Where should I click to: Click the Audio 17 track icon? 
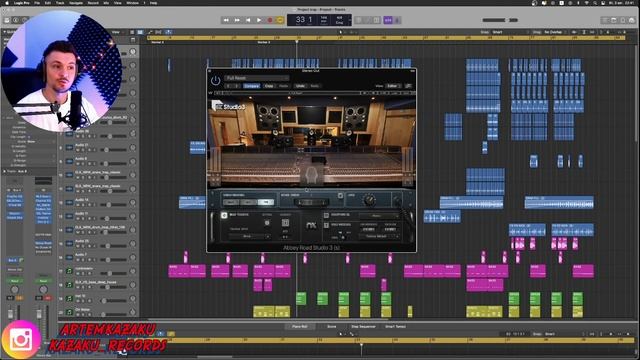(69, 147)
